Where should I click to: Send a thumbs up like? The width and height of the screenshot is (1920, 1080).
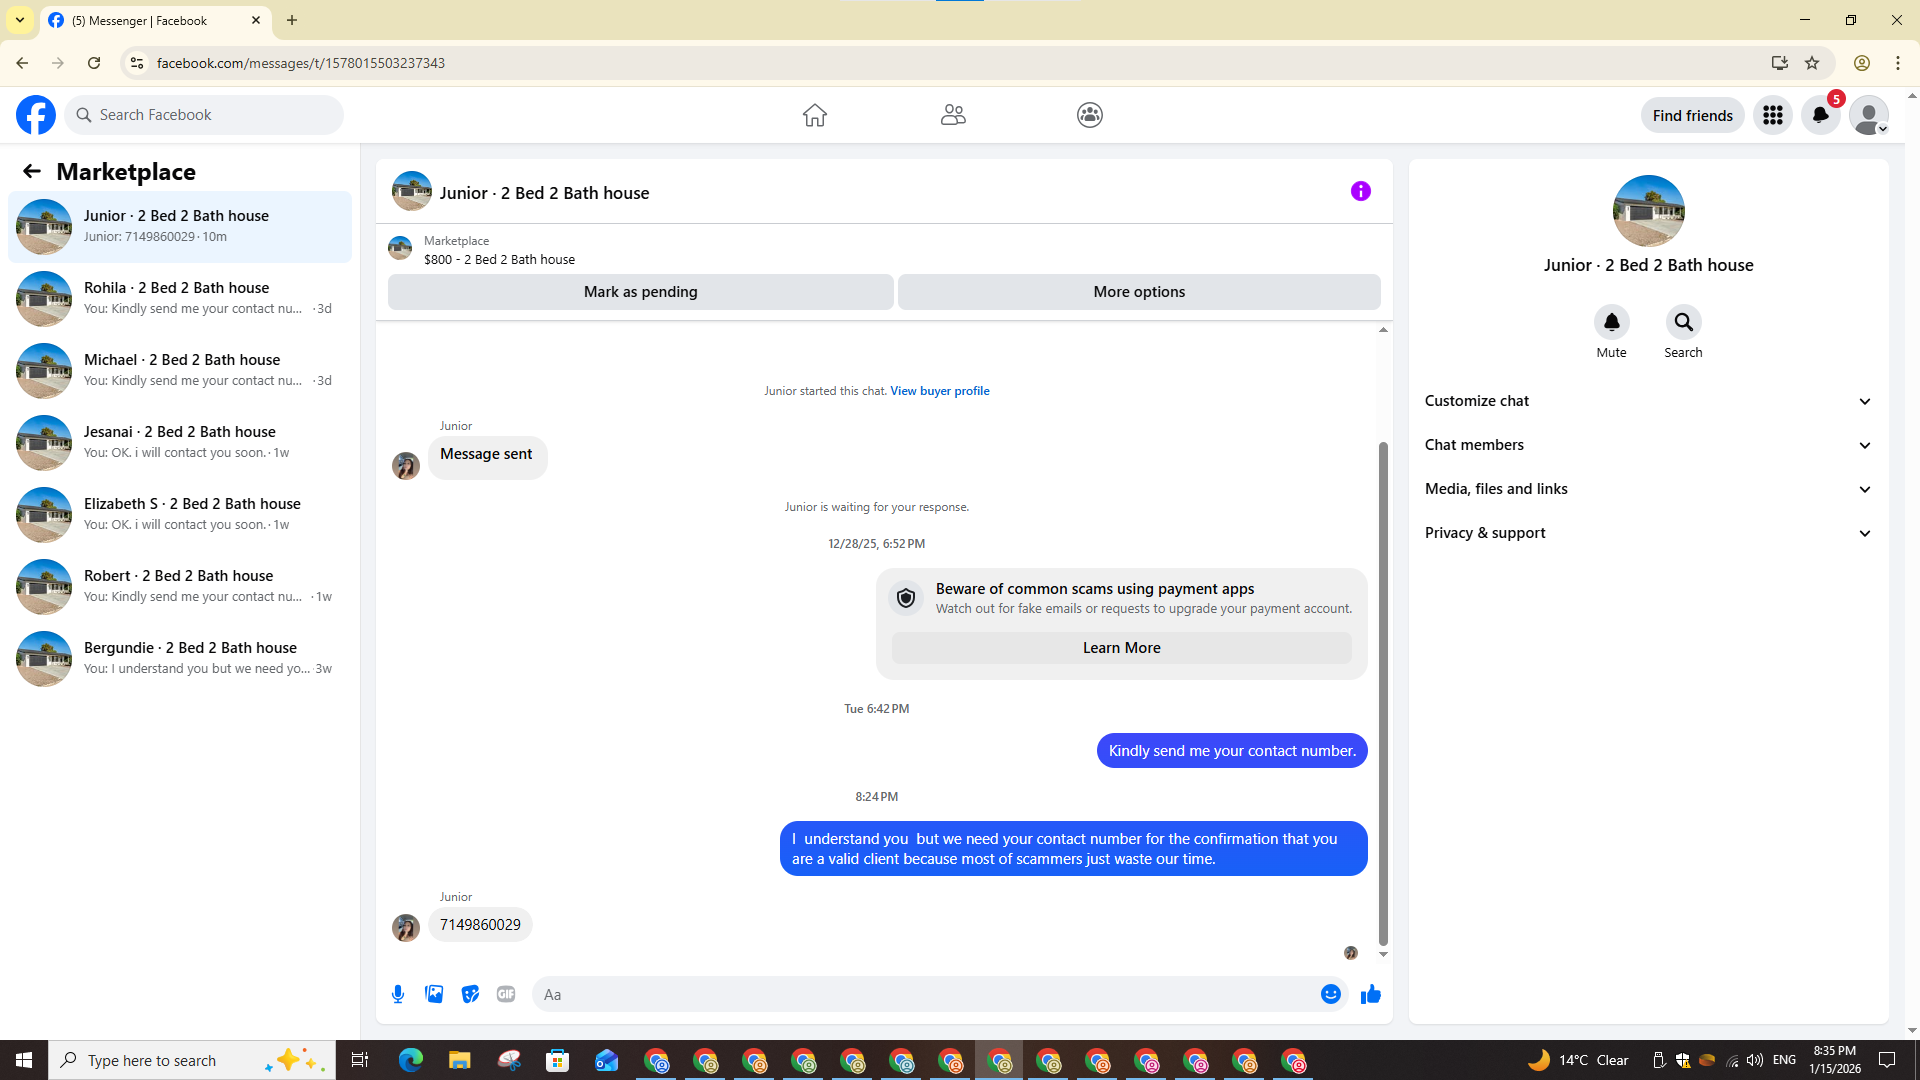1370,994
